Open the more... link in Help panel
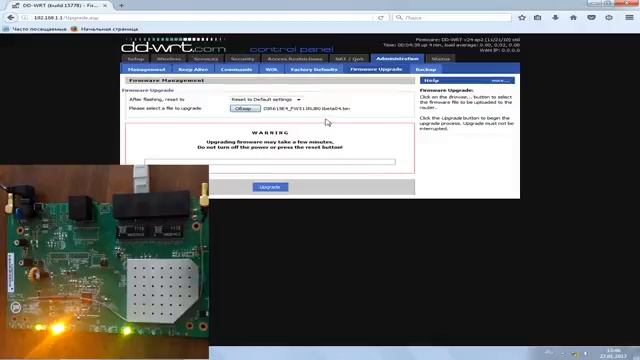The height and width of the screenshot is (360, 640). [500, 80]
